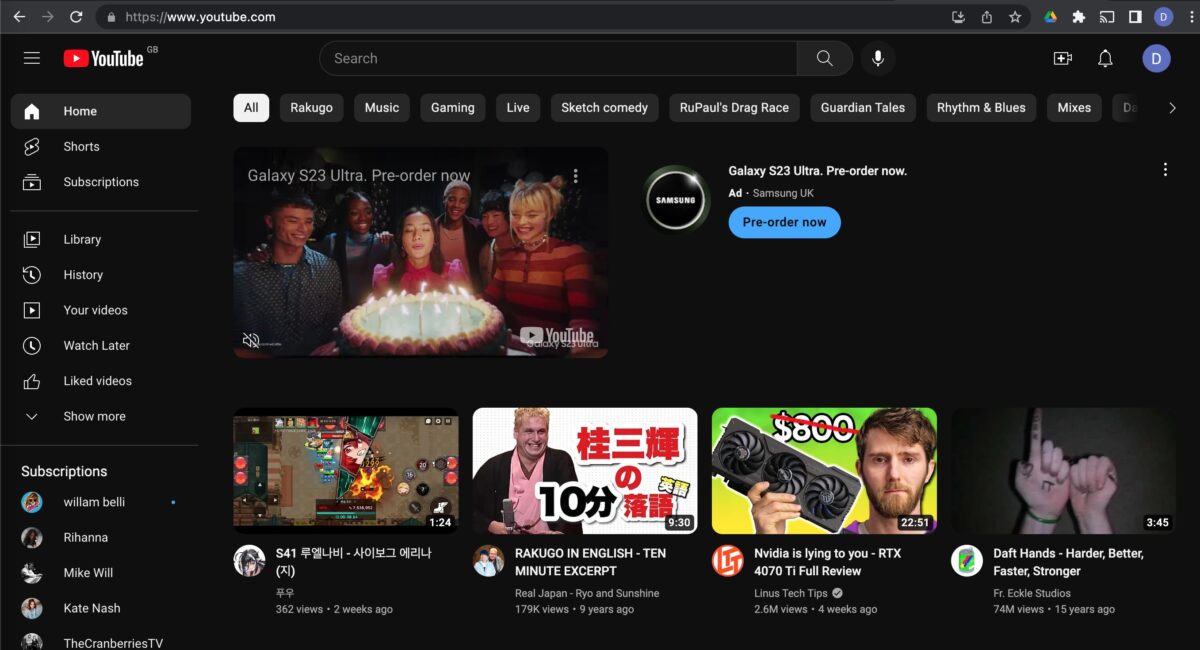The height and width of the screenshot is (650, 1200).
Task: Open Liked videos in sidebar
Action: pos(100,381)
